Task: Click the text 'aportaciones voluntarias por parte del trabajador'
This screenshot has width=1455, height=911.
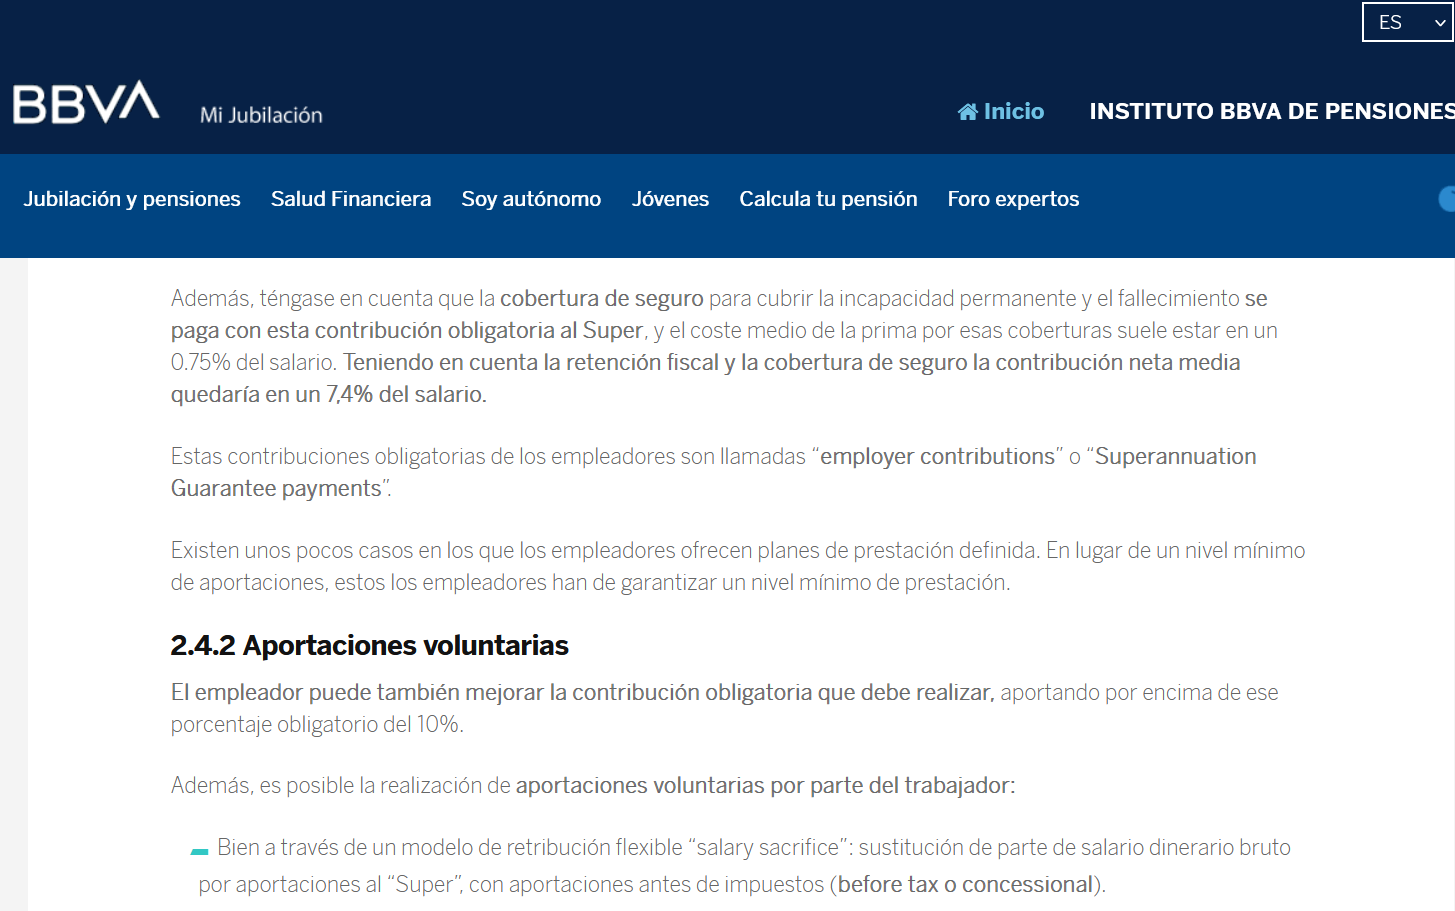Action: click(x=763, y=785)
